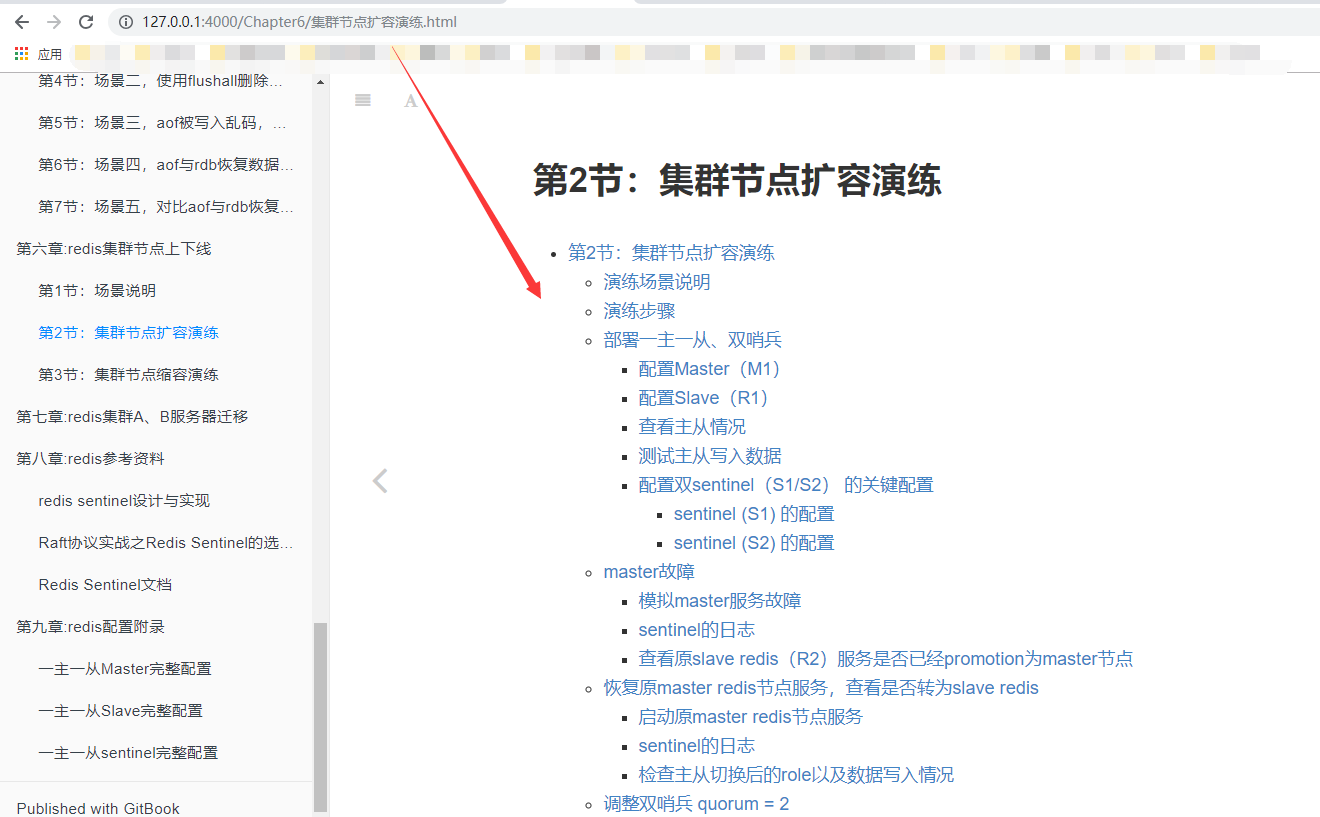Open Raft协议实战之Redis Sentinel sidebar entry
This screenshot has height=817, width=1320.
[x=166, y=542]
